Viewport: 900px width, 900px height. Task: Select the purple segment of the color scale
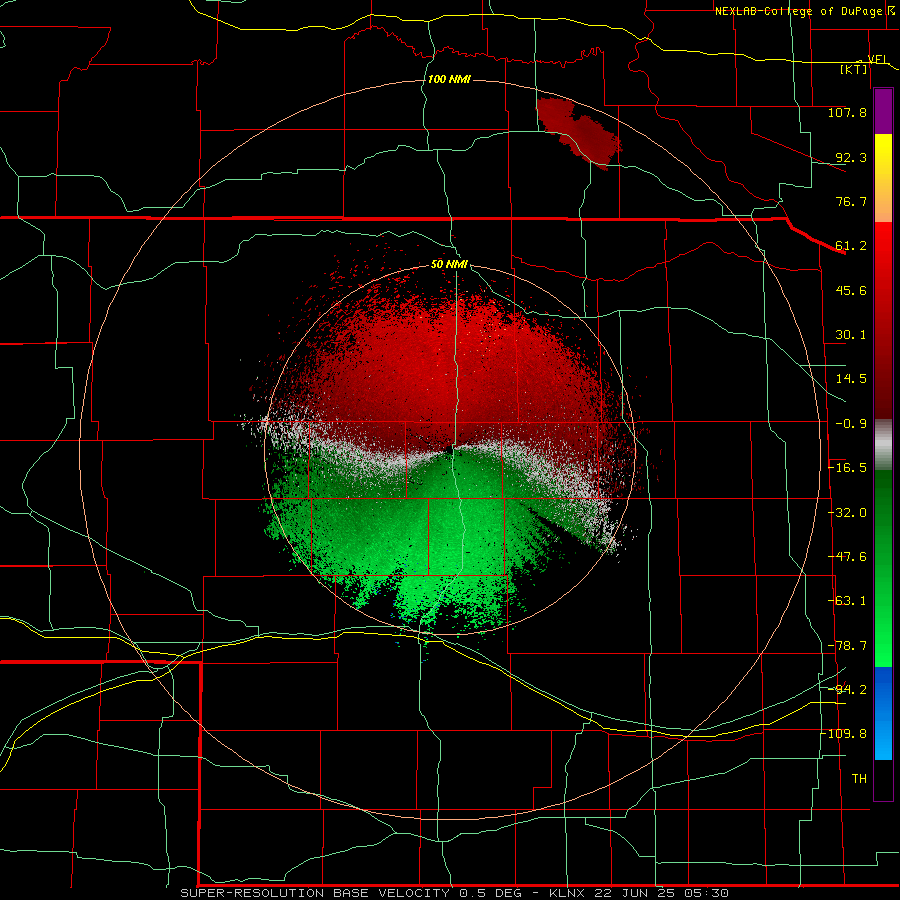(883, 111)
